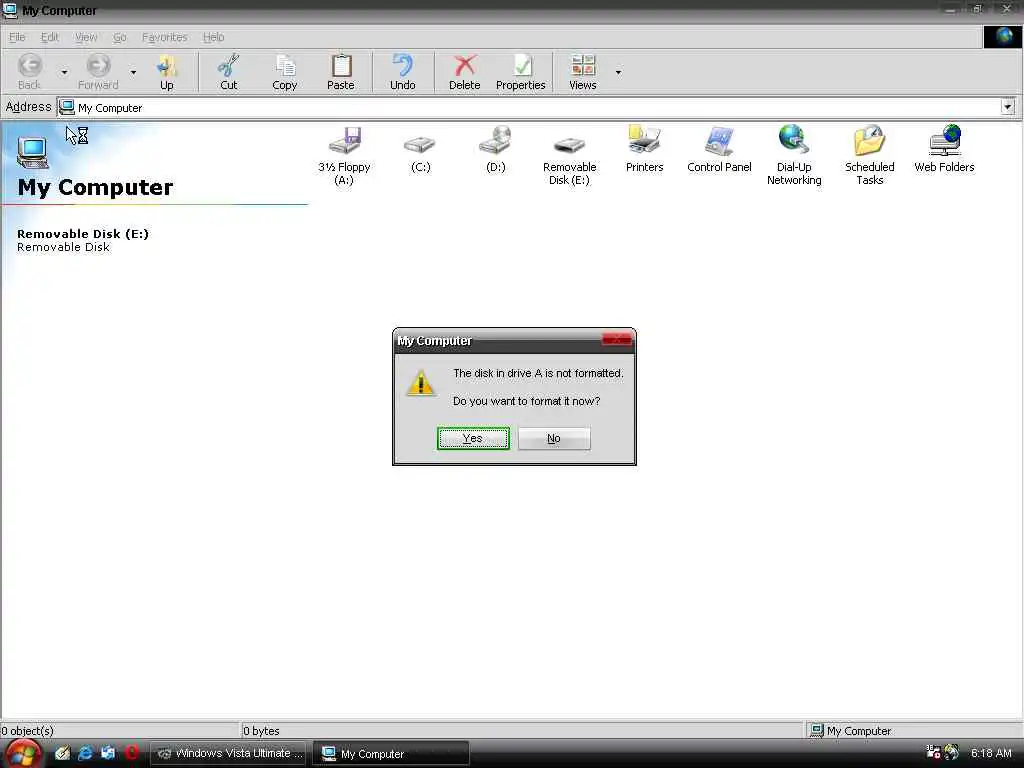Click the Scheduled Tasks tray icon
Image resolution: width=1024 pixels, height=768 pixels.
933,752
